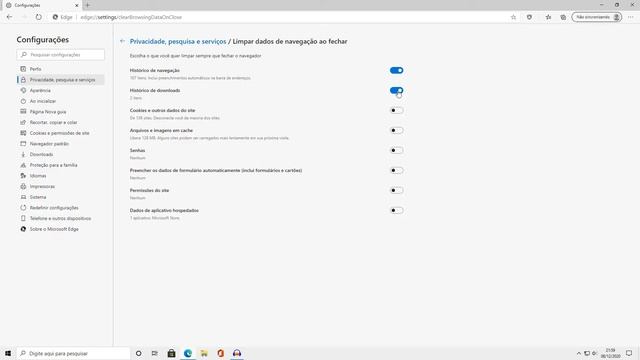This screenshot has height=360, width=640.
Task: Click the volume icon in system tray
Action: click(x=594, y=353)
